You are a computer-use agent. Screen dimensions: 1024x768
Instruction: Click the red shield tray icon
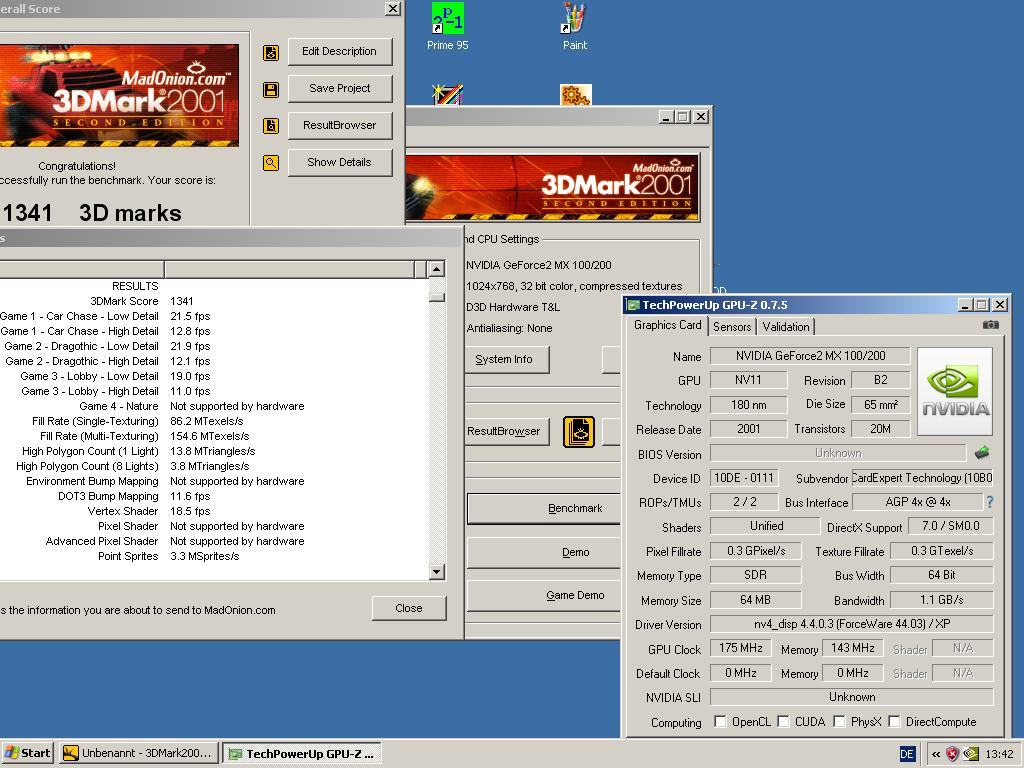(x=953, y=754)
